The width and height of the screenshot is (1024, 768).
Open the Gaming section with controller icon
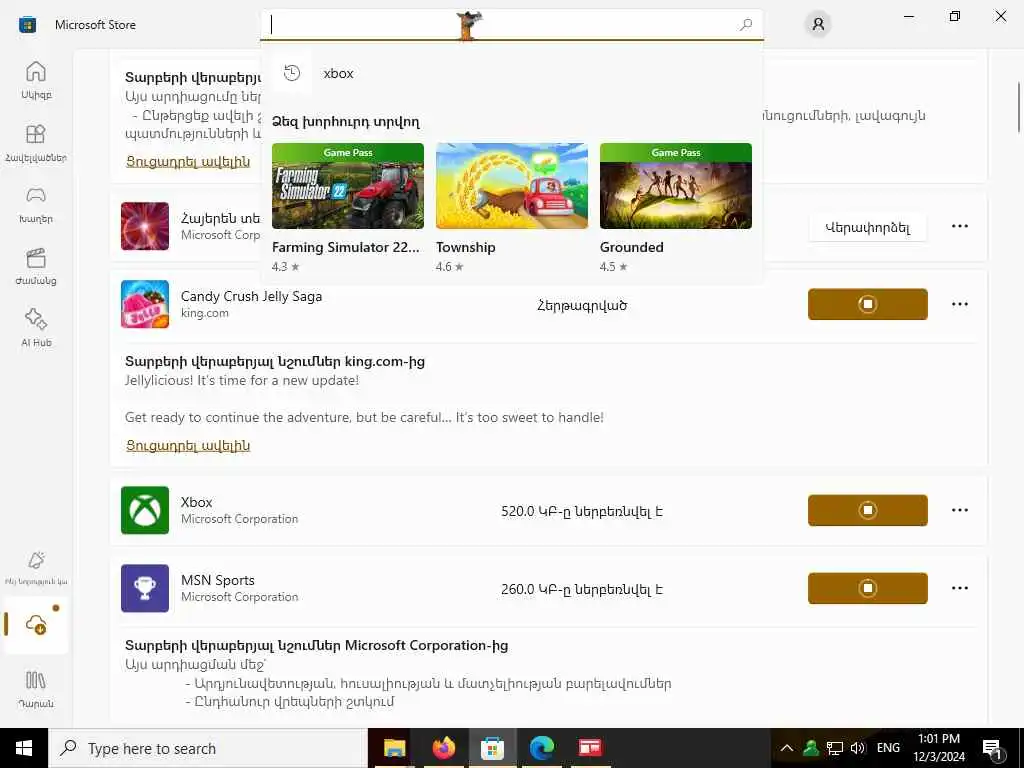pyautogui.click(x=36, y=204)
